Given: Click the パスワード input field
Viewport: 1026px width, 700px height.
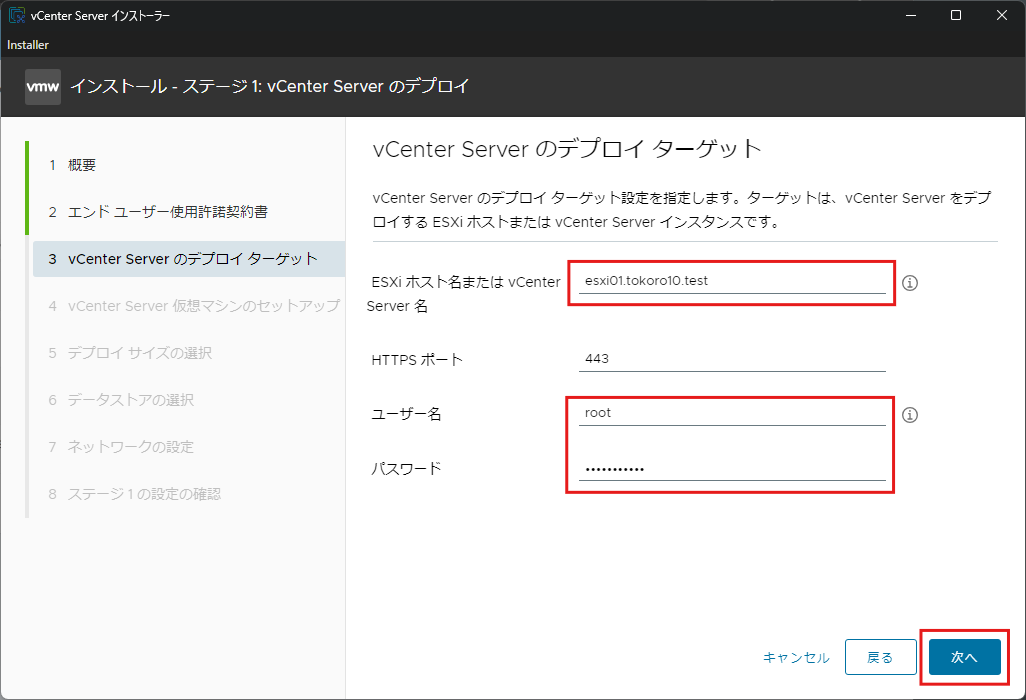Looking at the screenshot, I should click(732, 468).
